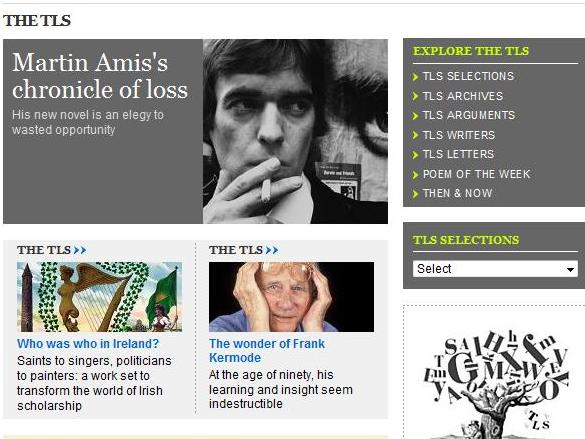
Task: Open The wonder of Frank Kermode link
Action: (267, 351)
